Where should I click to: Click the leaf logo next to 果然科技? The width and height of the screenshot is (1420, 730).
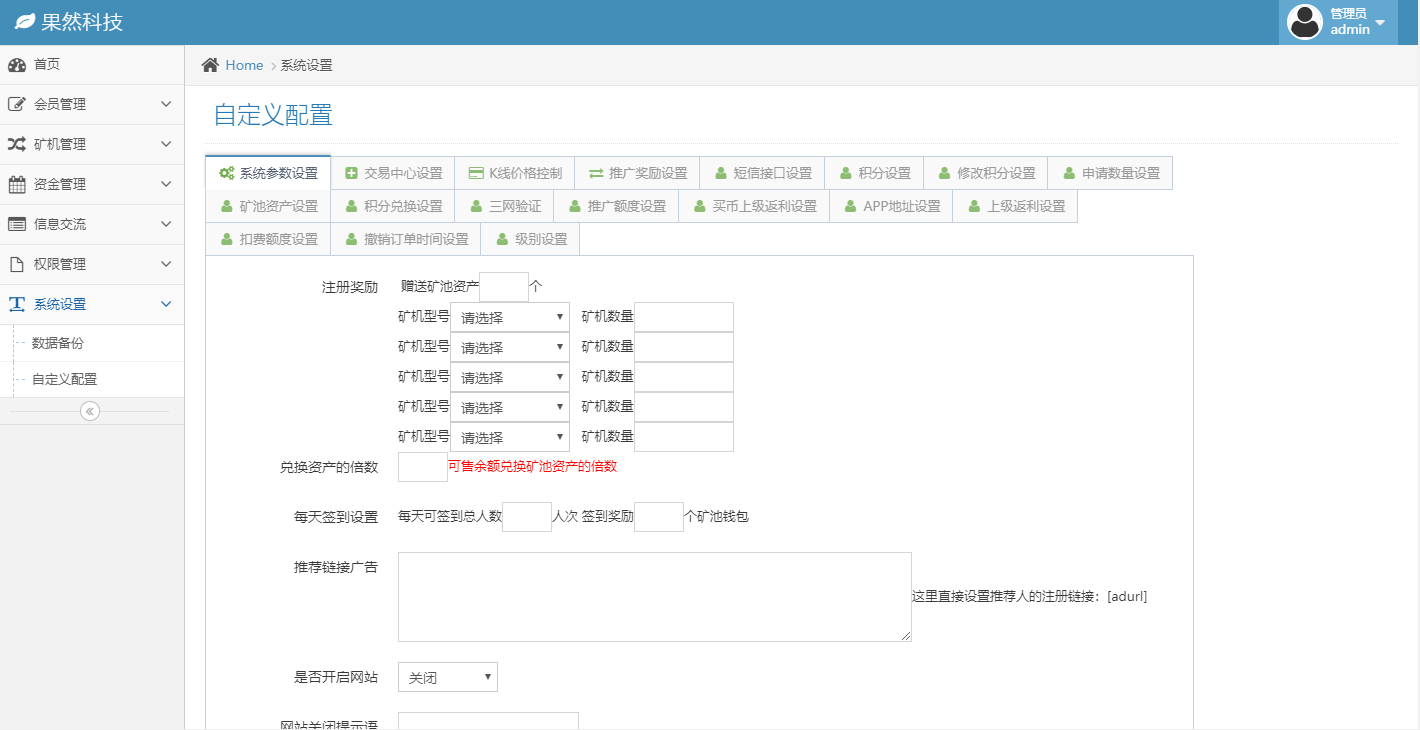click(25, 22)
